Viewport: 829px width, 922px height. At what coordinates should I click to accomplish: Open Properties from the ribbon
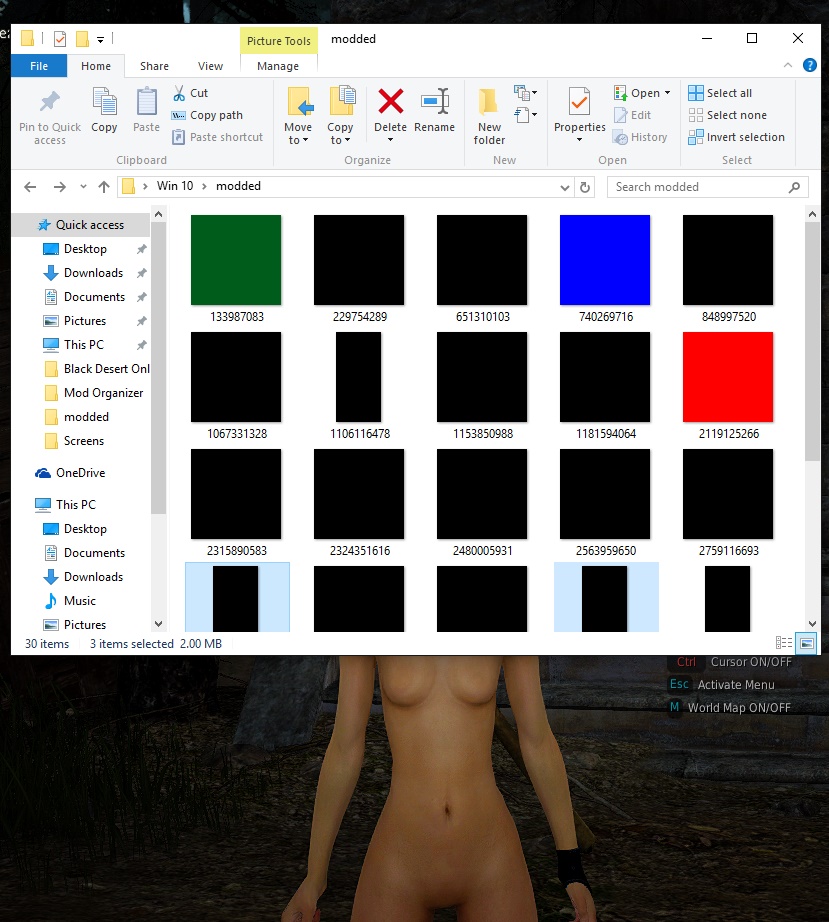tap(579, 104)
